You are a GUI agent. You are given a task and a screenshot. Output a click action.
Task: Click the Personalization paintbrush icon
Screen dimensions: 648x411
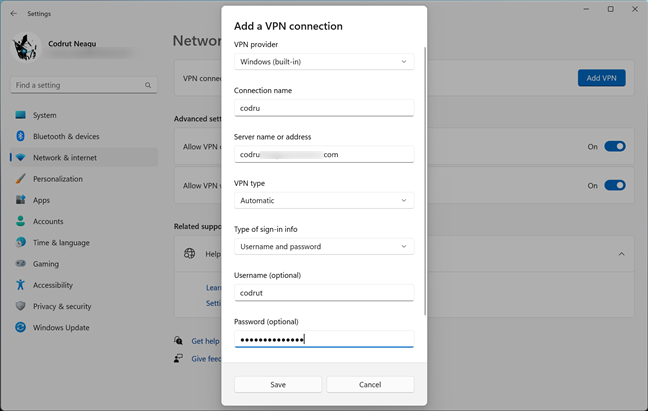[20, 179]
